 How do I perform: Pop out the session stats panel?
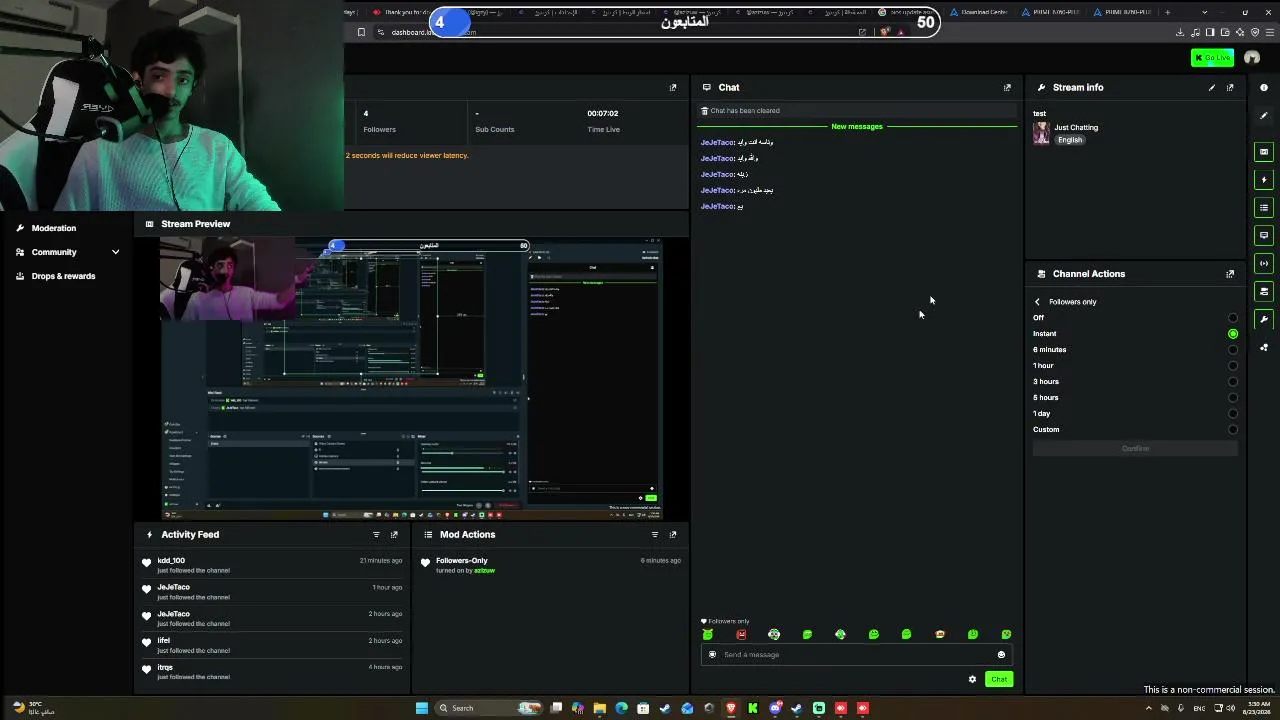(673, 88)
